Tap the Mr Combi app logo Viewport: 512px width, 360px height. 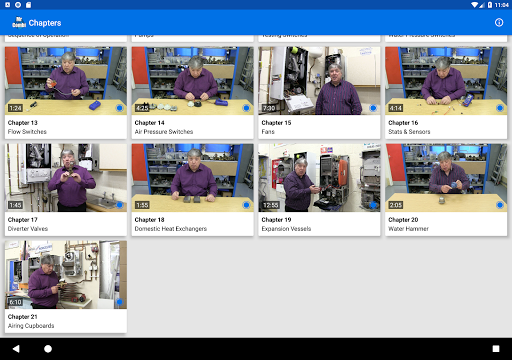pos(19,23)
